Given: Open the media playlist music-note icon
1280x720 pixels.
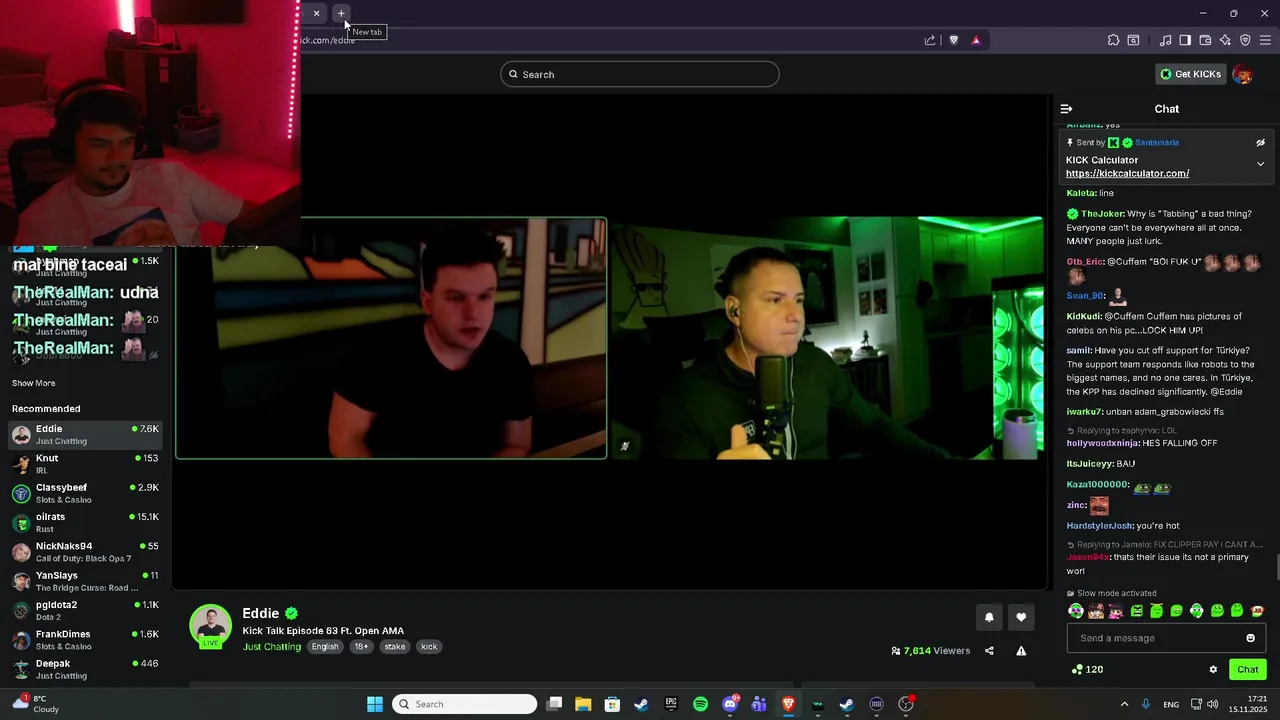Looking at the screenshot, I should 1165,40.
